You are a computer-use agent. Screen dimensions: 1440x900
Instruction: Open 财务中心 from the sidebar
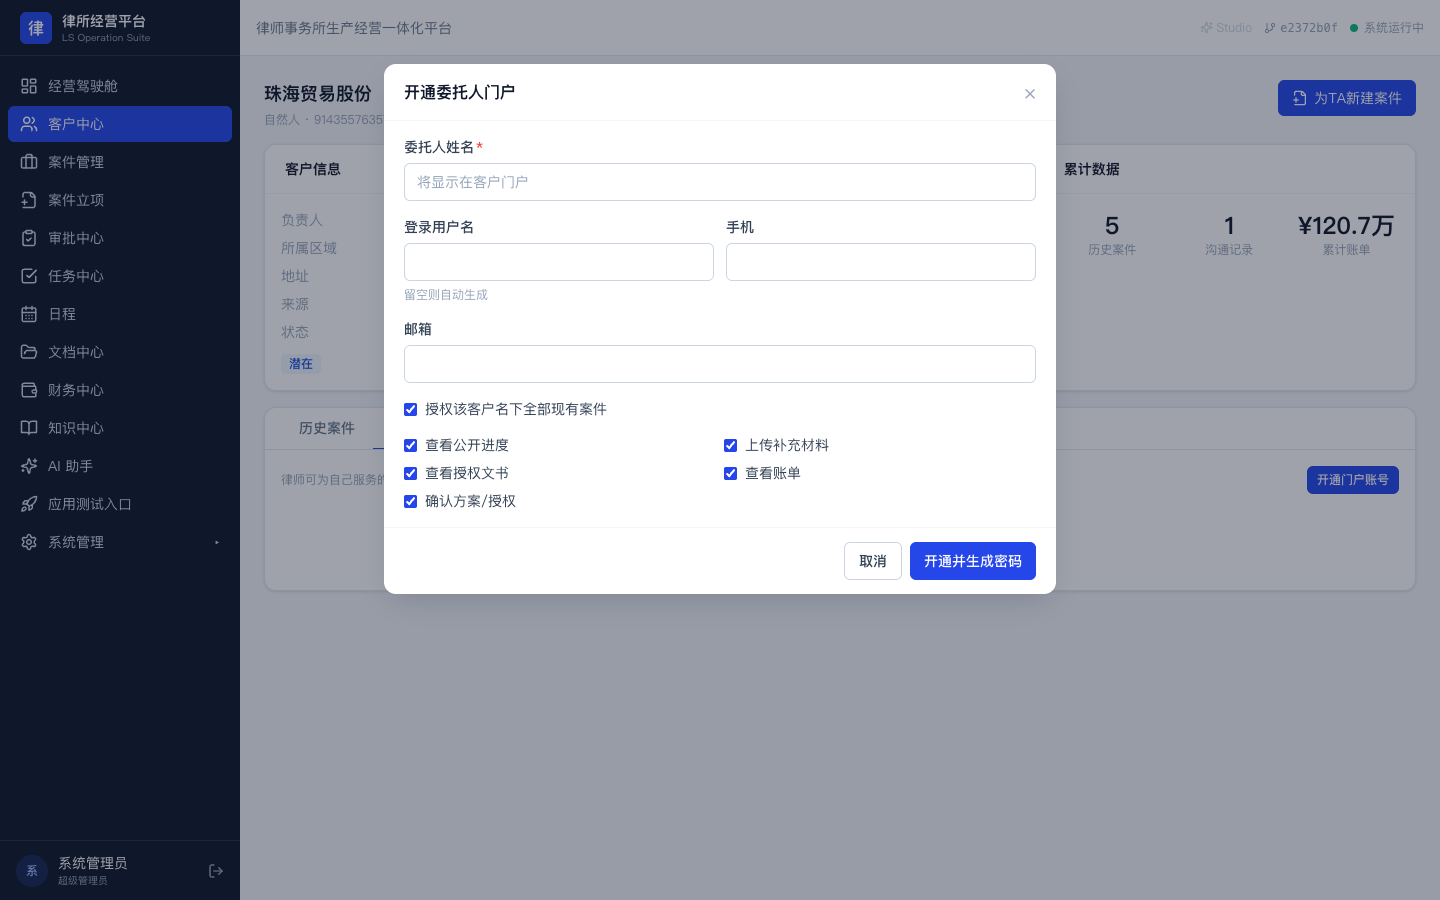120,390
